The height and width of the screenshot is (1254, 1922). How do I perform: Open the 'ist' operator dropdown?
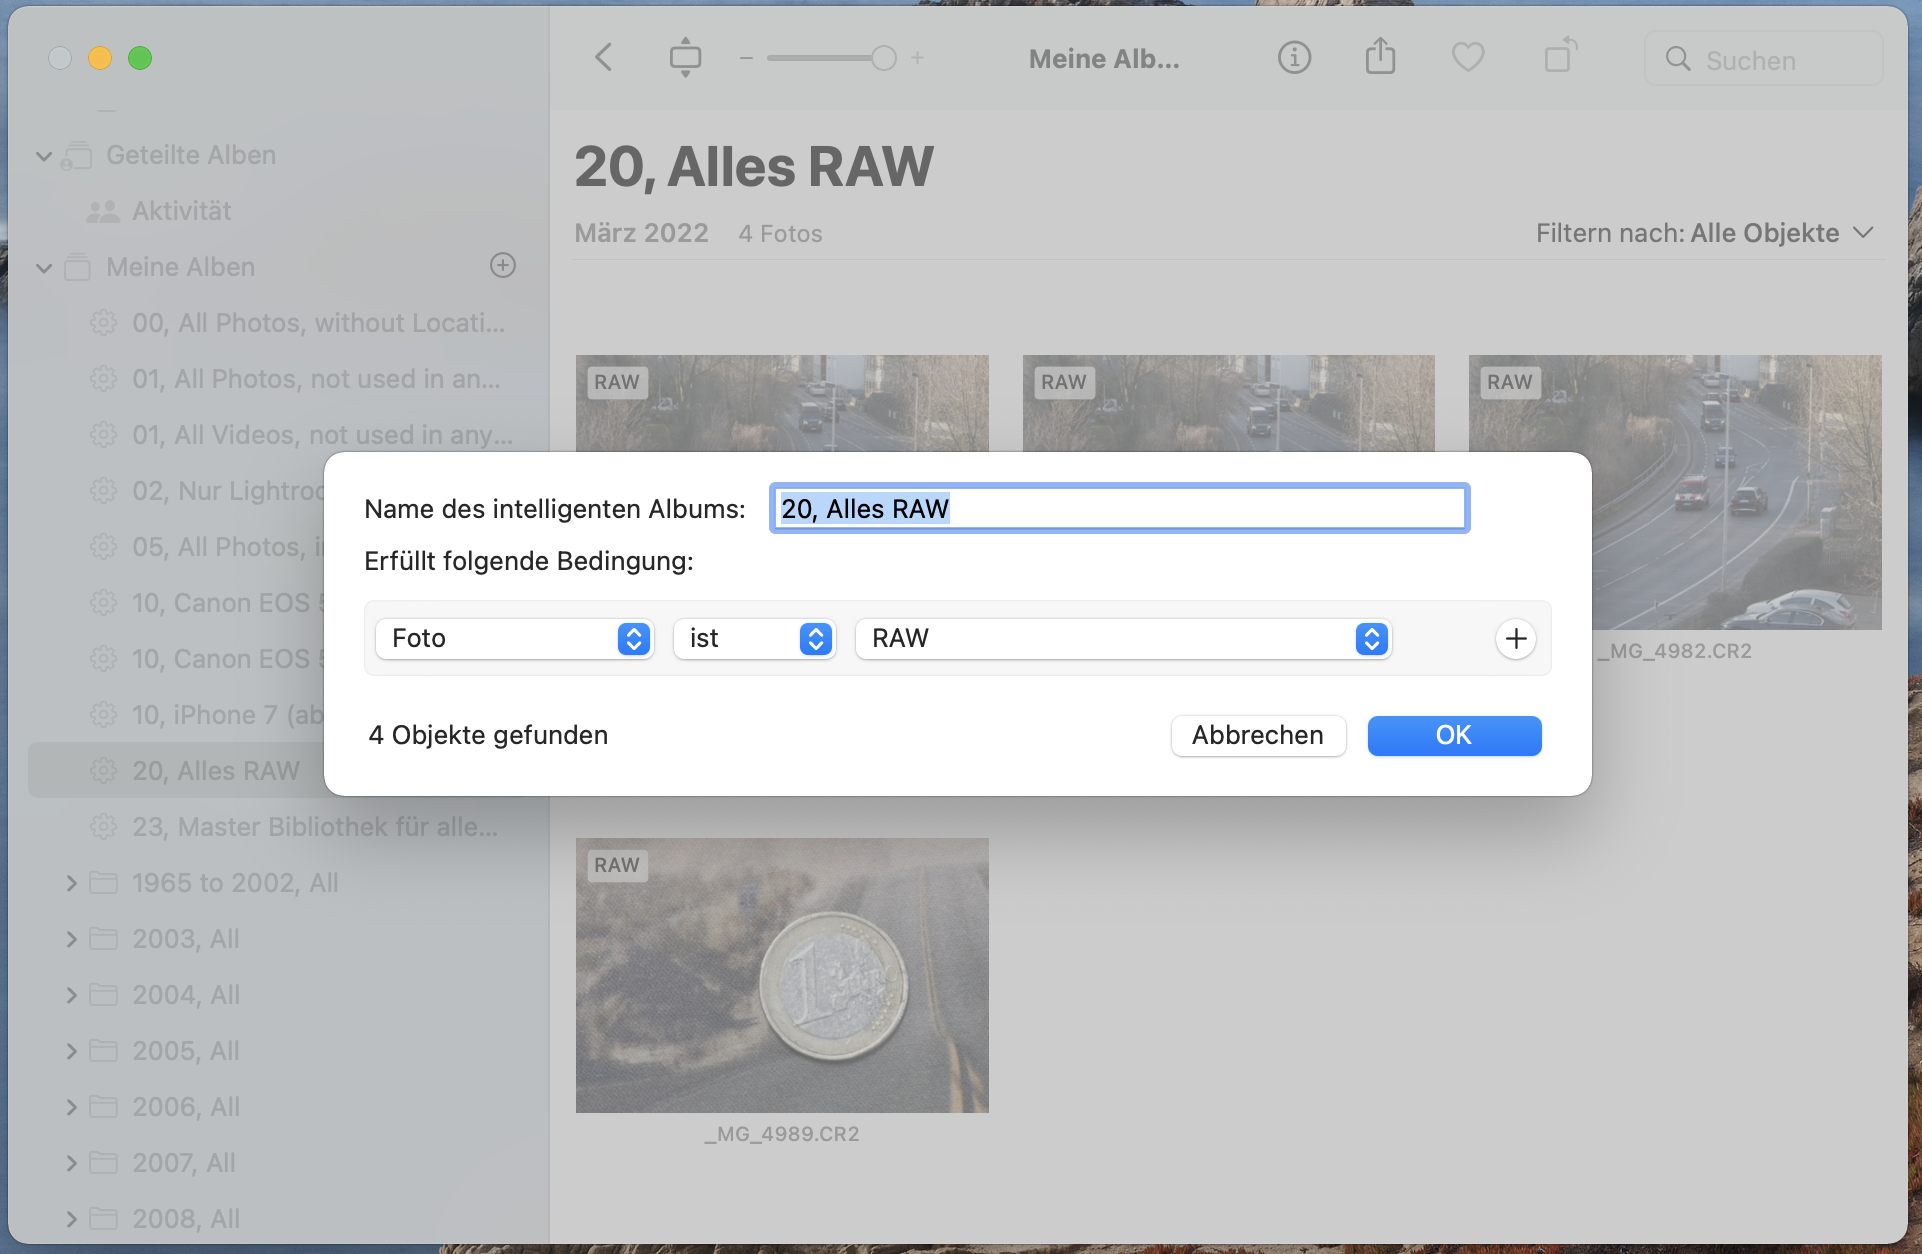[x=754, y=638]
